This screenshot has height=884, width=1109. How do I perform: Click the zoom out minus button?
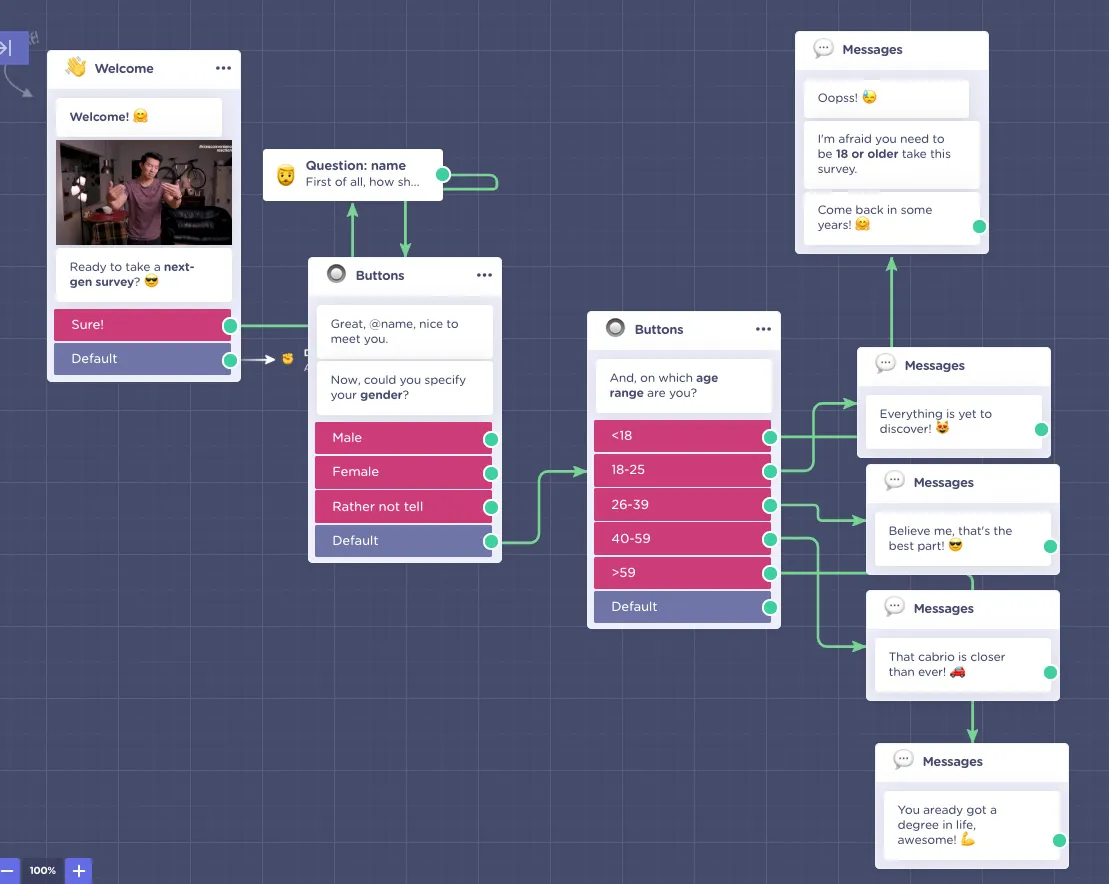click(x=7, y=870)
